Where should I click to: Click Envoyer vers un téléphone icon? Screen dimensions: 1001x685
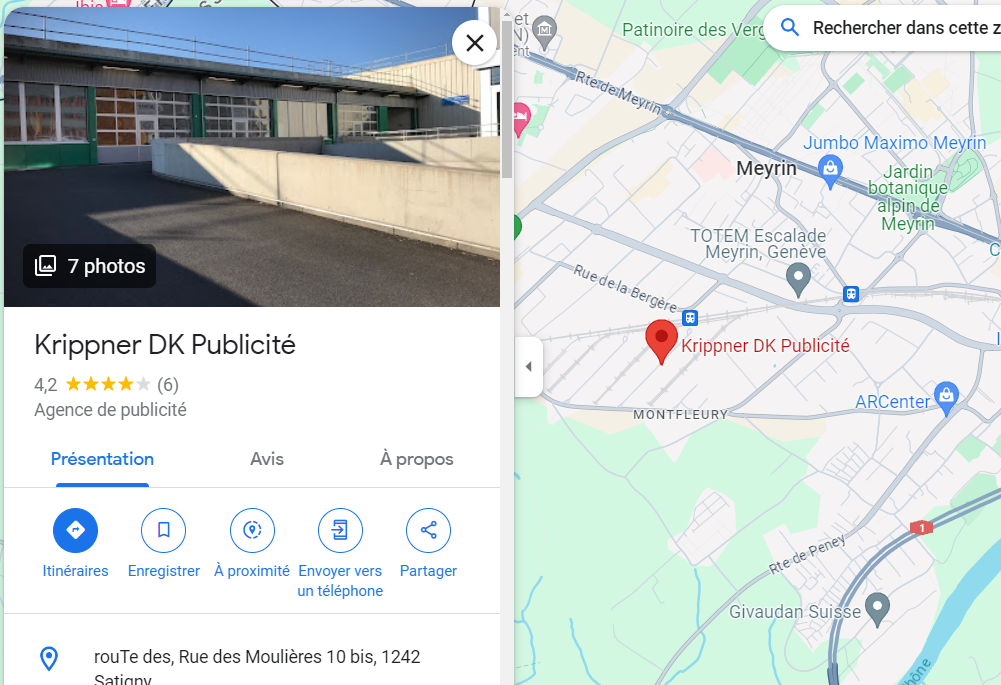pos(340,530)
